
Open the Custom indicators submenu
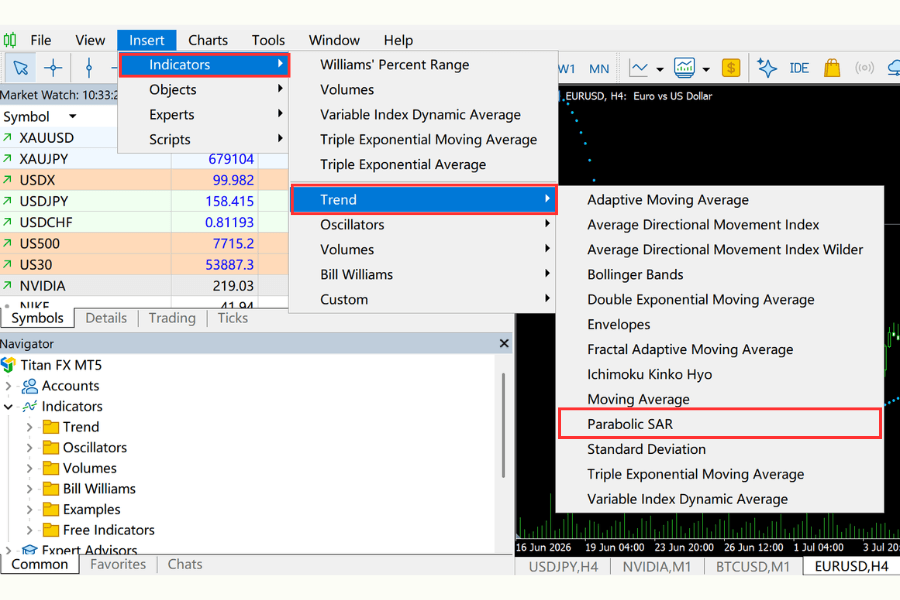(423, 299)
